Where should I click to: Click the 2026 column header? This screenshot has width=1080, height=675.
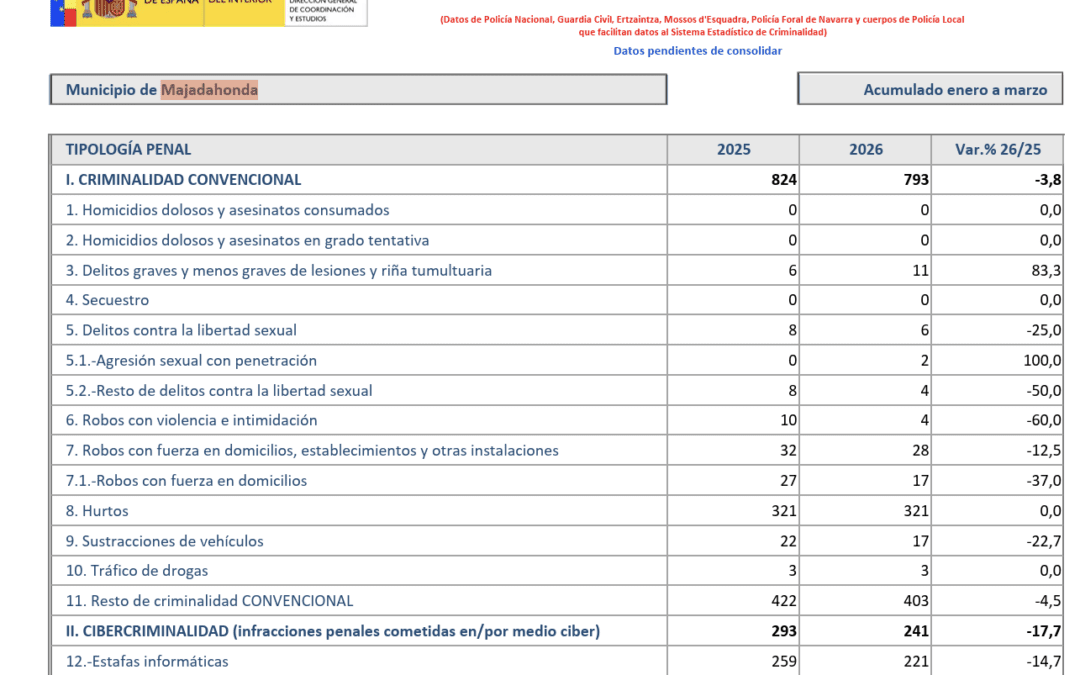click(x=866, y=149)
